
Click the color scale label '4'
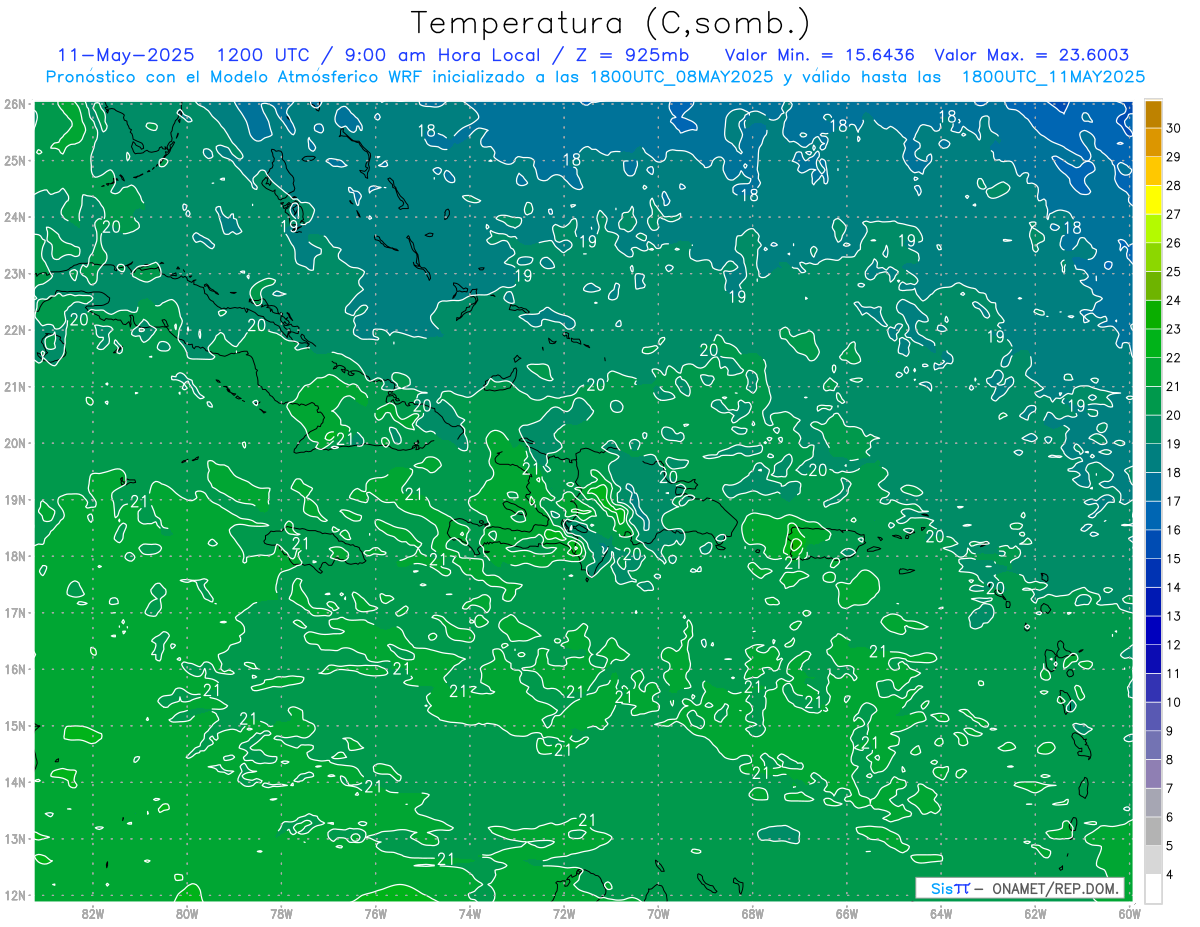[x=1170, y=874]
